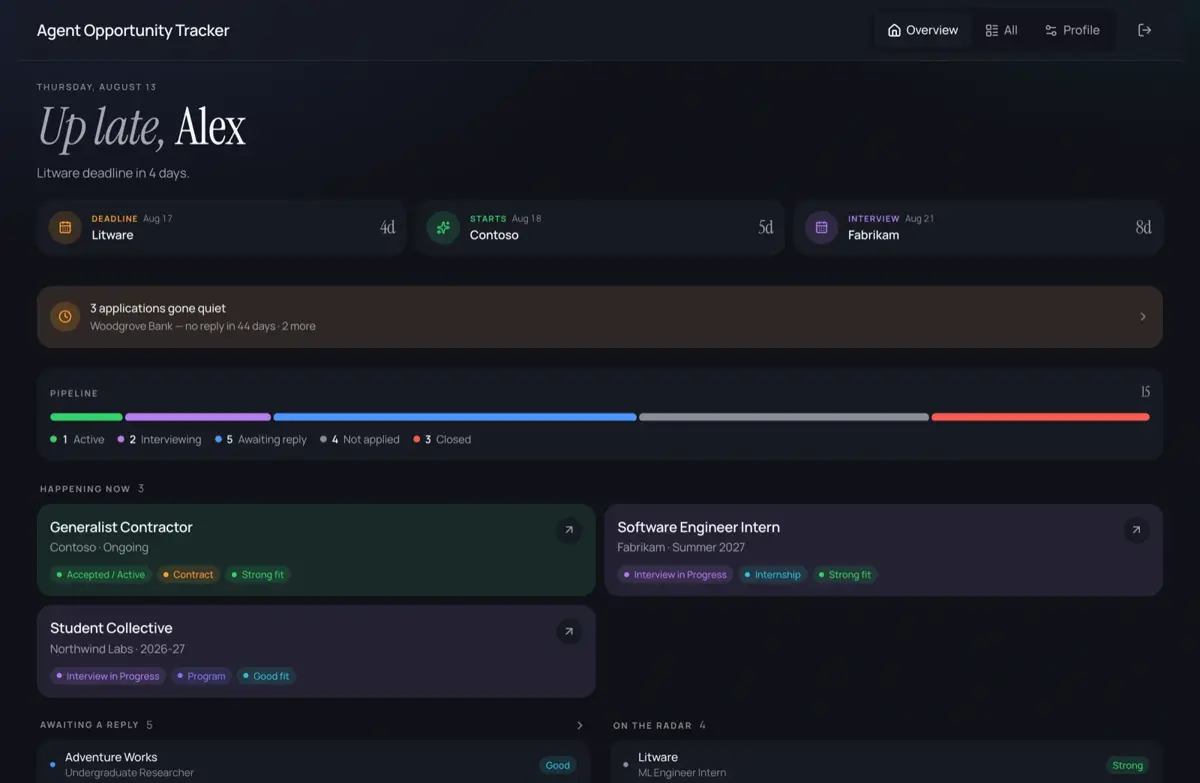Click the Agent Opportunity Tracker title
1200x783 pixels.
(133, 30)
